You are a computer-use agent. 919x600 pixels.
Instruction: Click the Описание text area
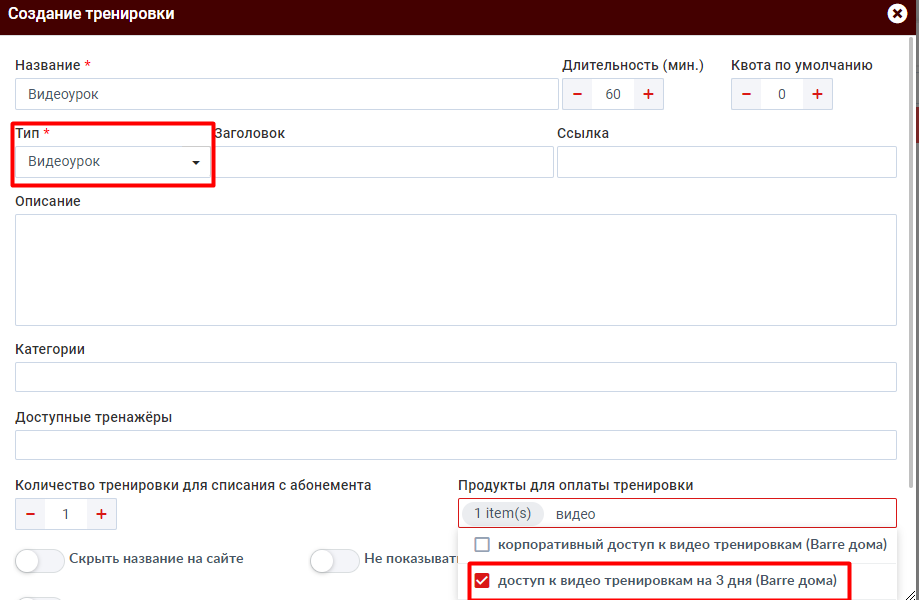pyautogui.click(x=455, y=269)
